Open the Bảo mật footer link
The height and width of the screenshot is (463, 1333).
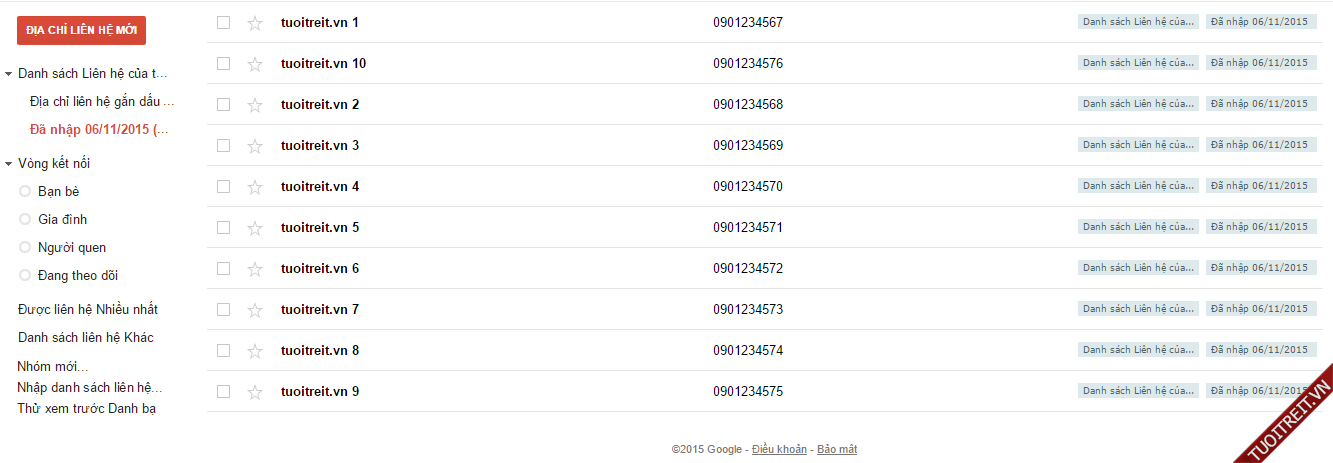[837, 450]
